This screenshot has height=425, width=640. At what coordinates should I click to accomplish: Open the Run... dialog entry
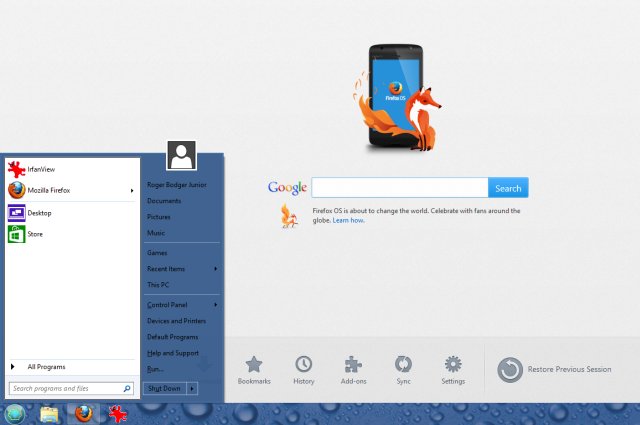(x=155, y=369)
